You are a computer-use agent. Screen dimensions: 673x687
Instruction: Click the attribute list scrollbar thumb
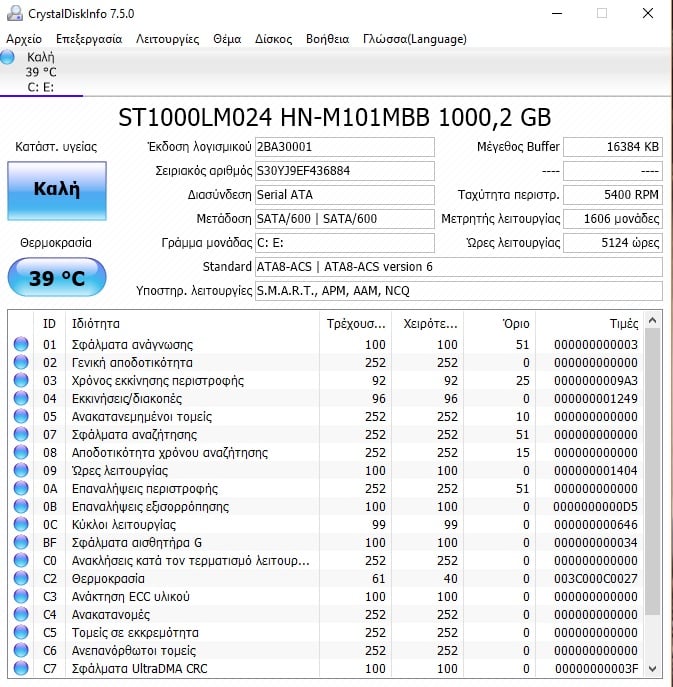point(652,471)
